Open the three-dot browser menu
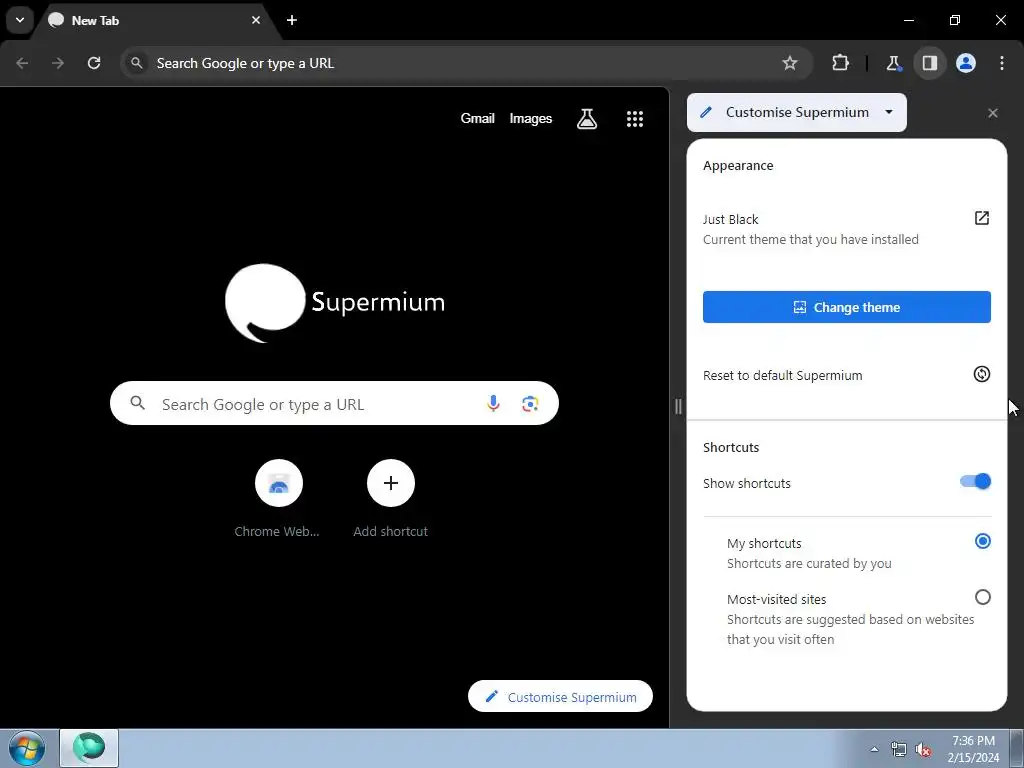The image size is (1024, 768). coord(1002,63)
